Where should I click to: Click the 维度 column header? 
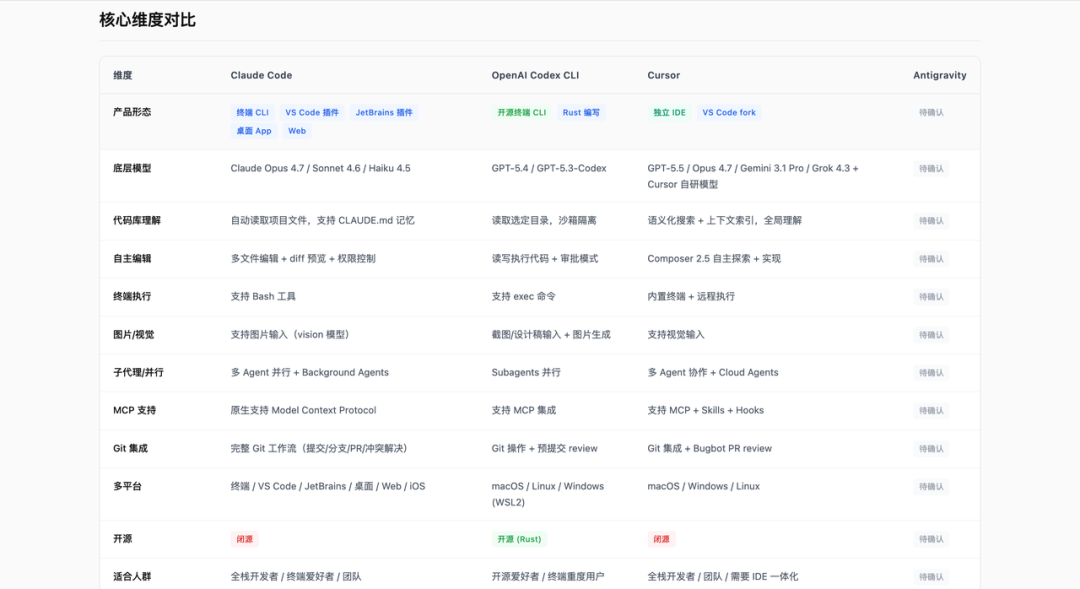123,75
